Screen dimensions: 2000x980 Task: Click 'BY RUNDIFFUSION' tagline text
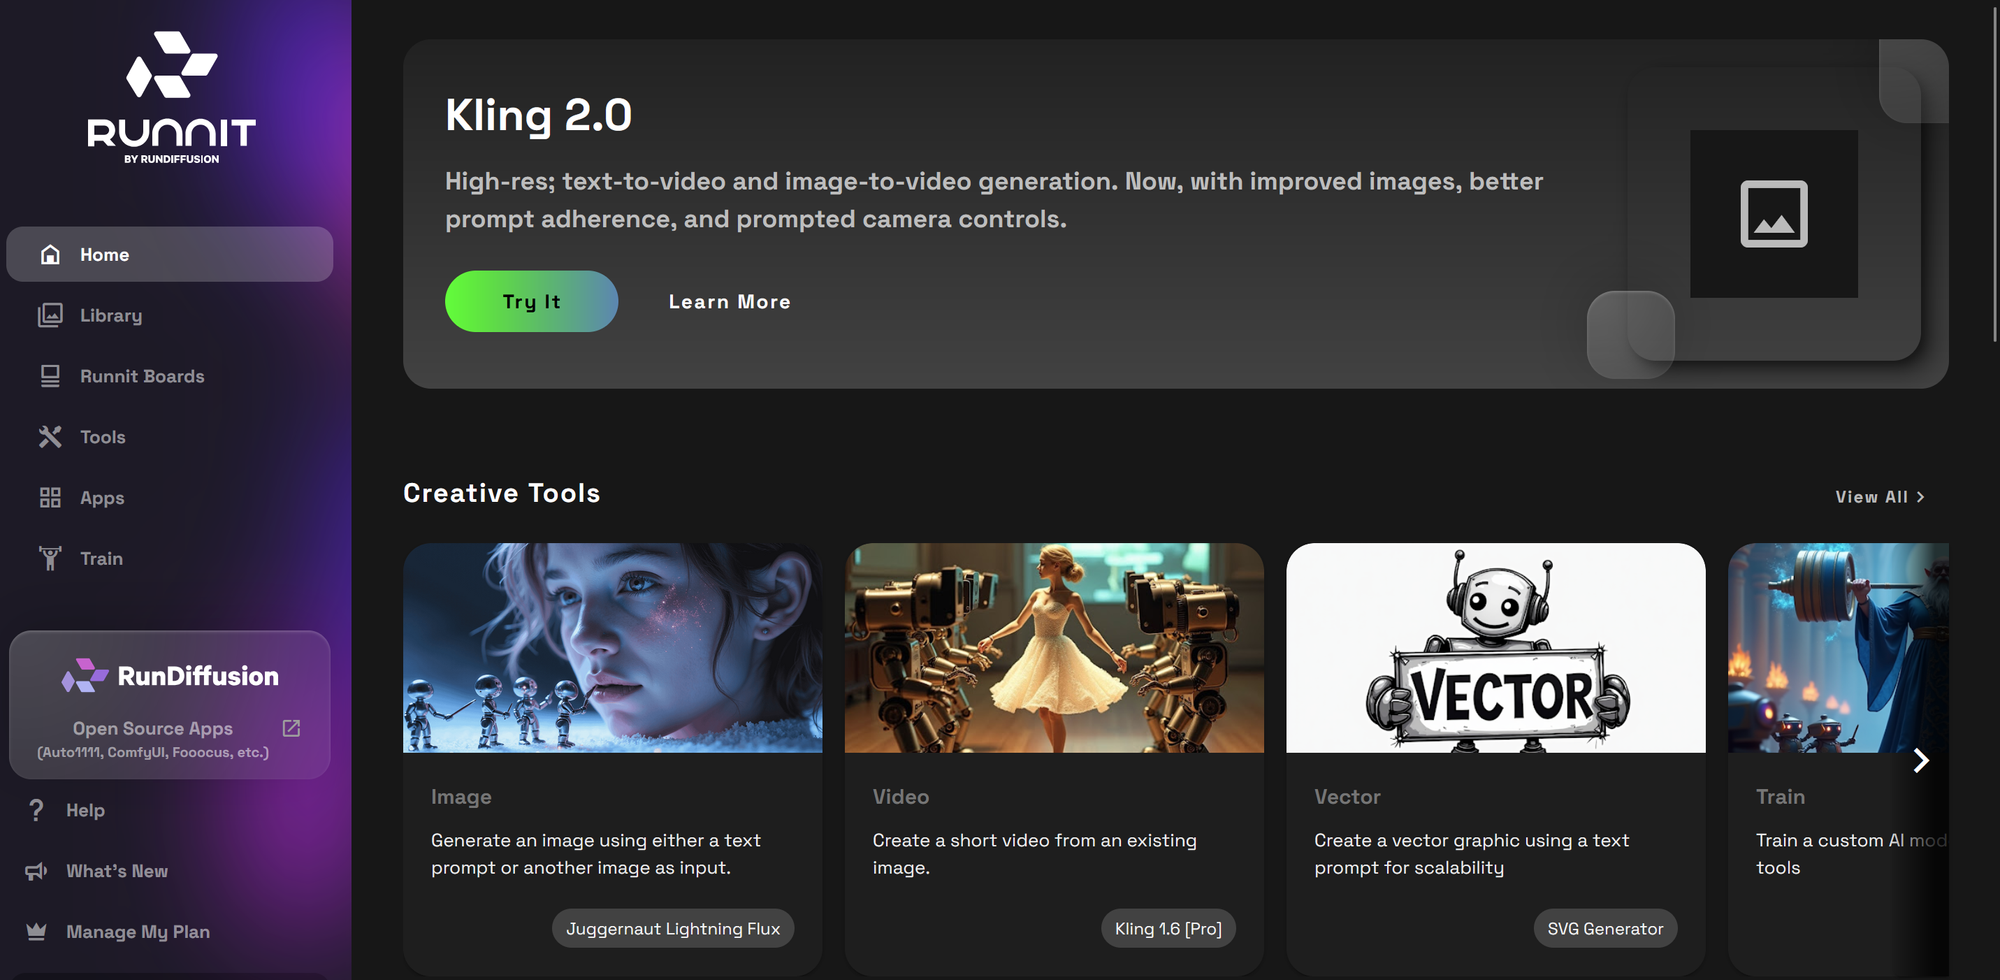pyautogui.click(x=171, y=159)
